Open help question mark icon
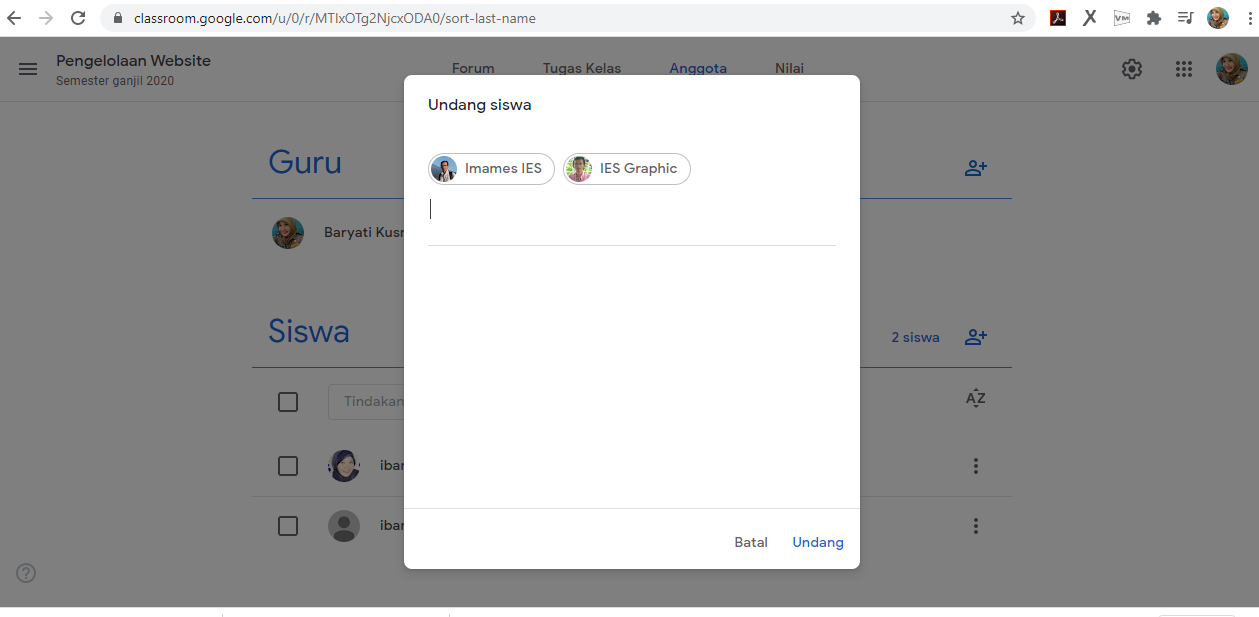This screenshot has width=1259, height=617. (x=26, y=573)
